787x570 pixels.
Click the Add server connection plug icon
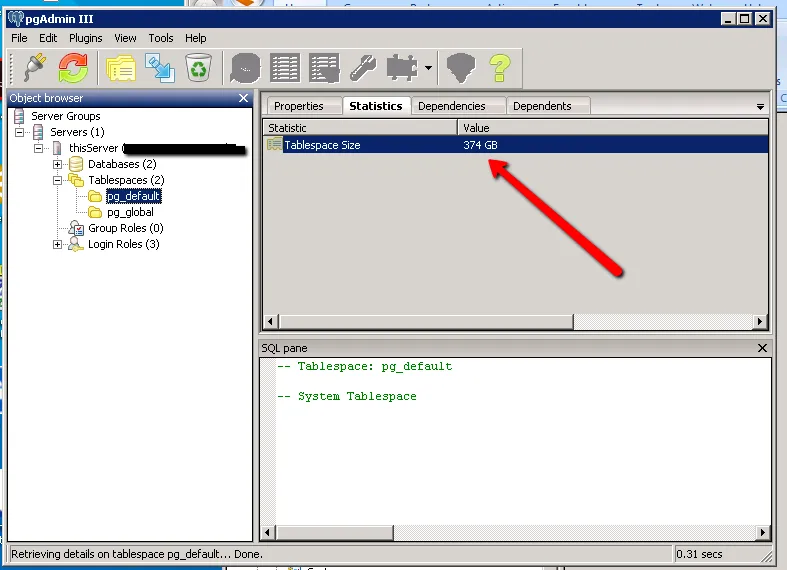point(35,68)
